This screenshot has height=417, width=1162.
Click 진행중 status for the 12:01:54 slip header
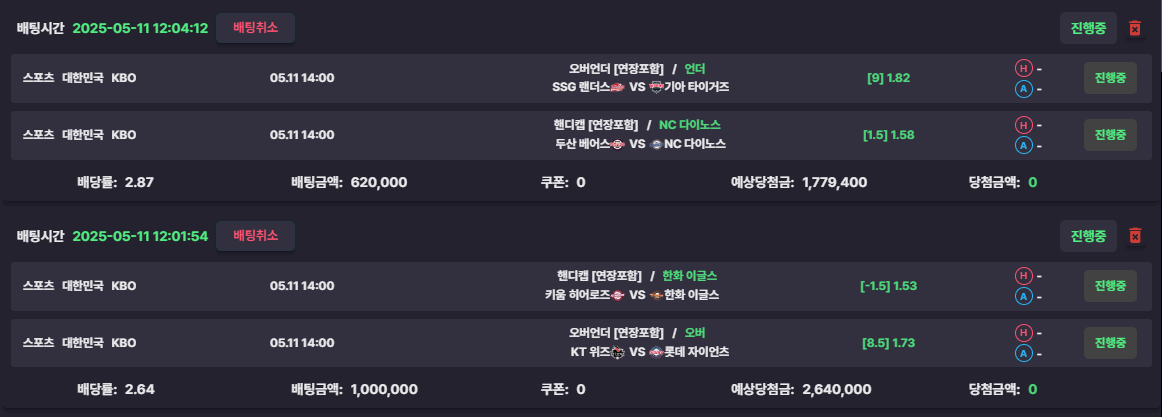[1088, 236]
